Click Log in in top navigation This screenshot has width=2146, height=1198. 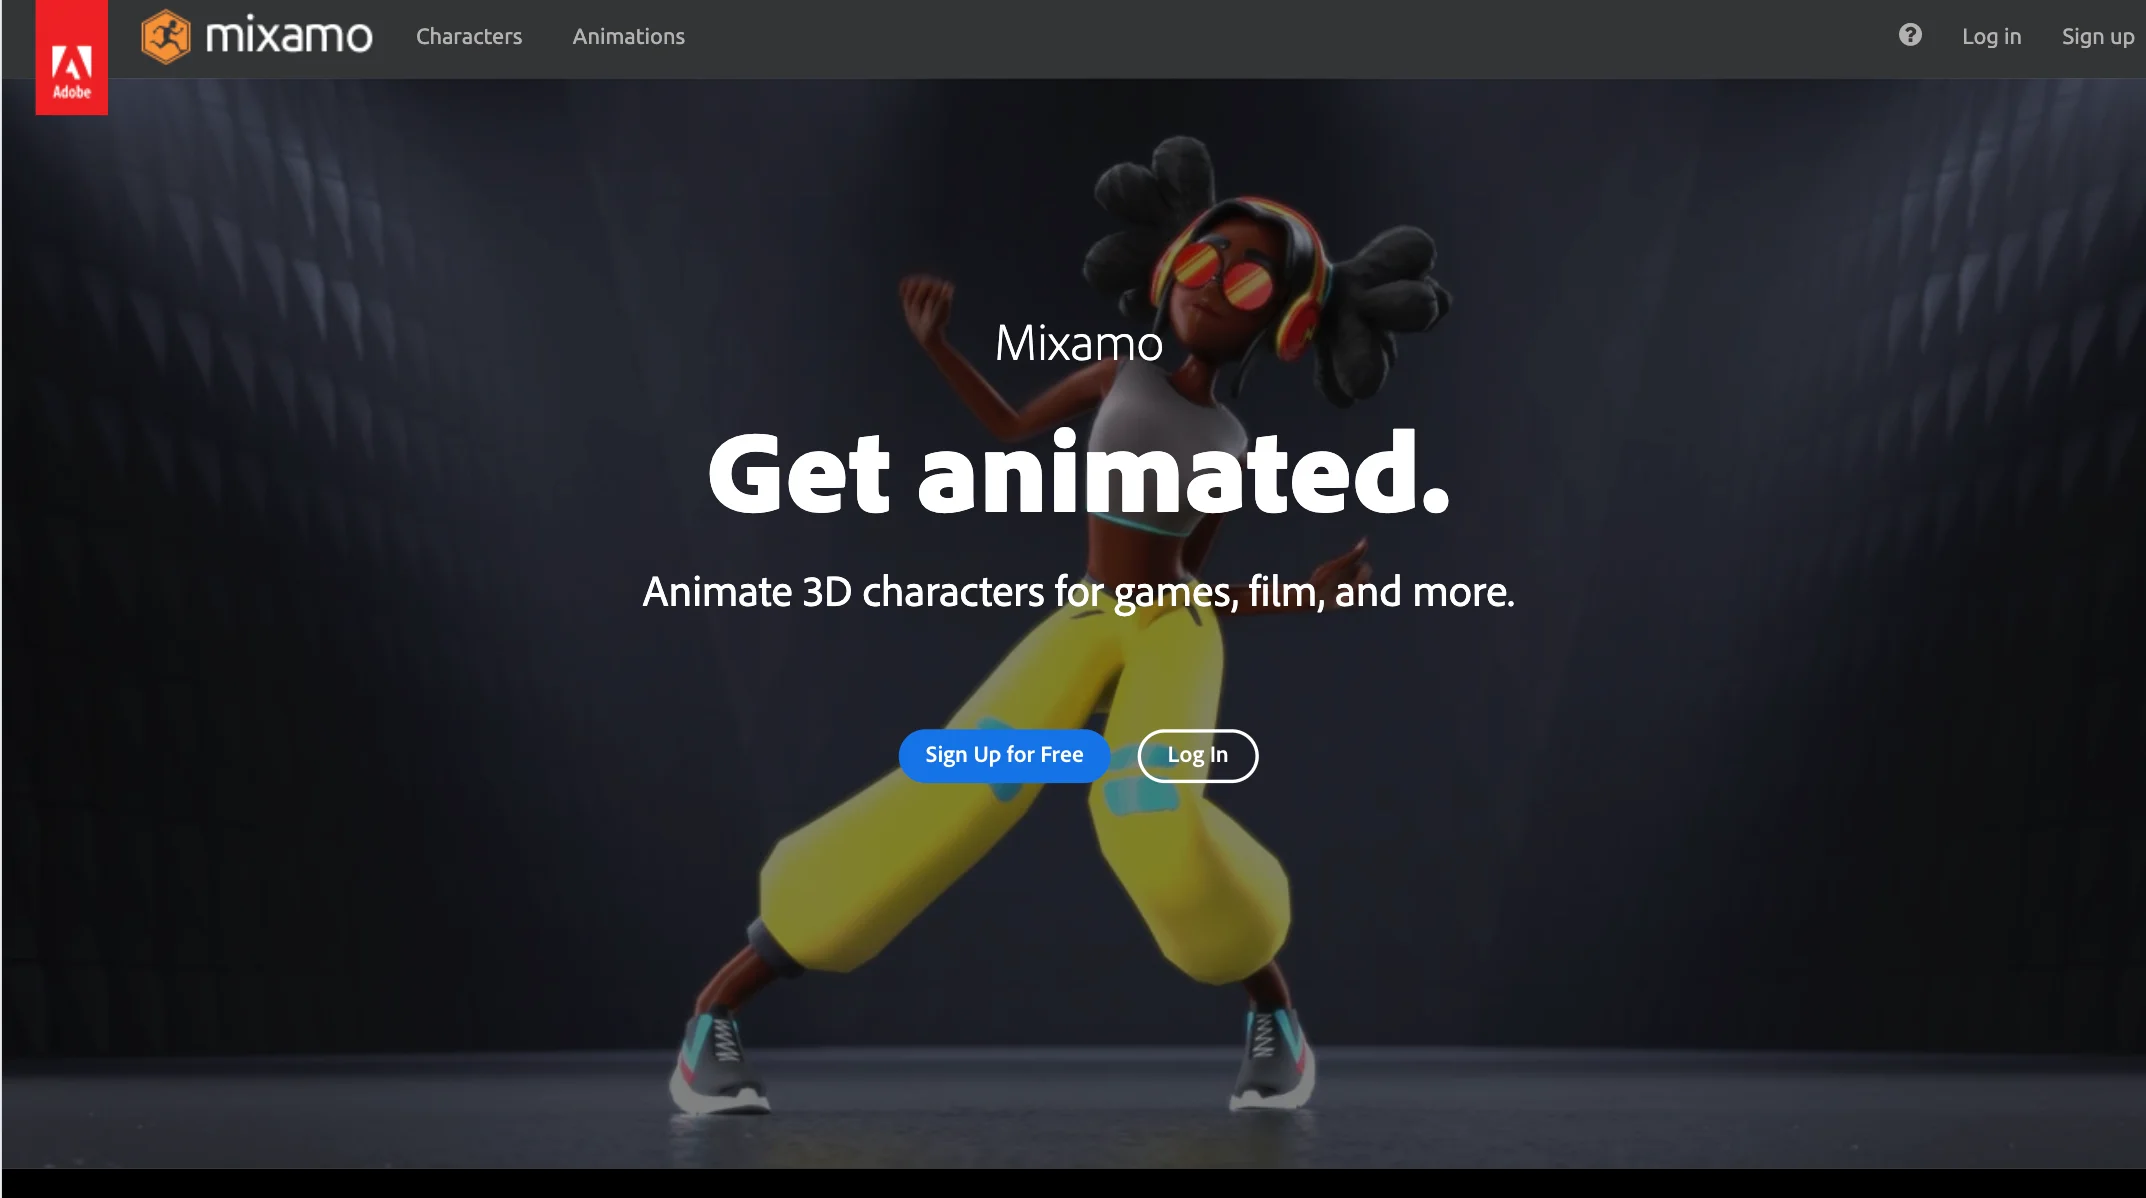pos(1991,37)
